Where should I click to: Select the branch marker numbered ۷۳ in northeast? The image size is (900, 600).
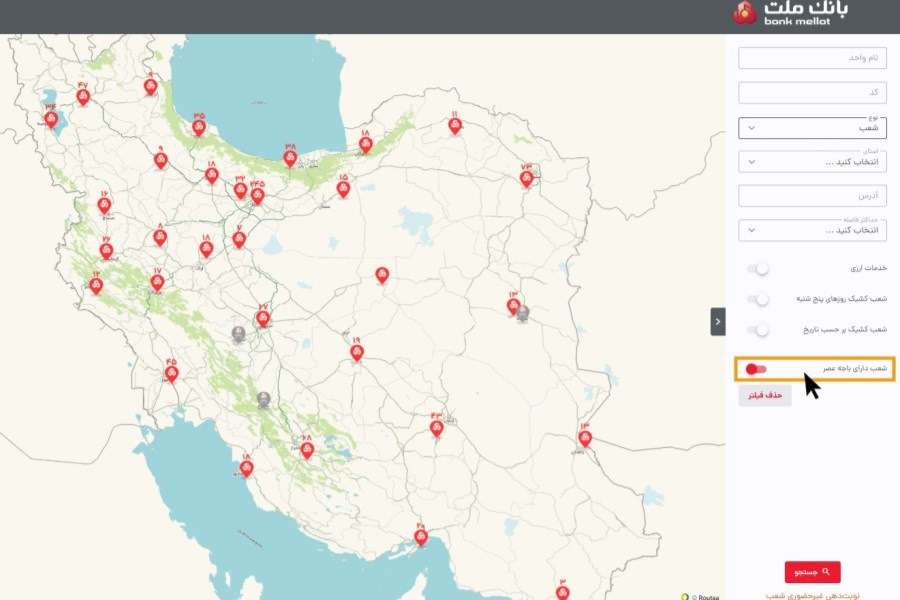click(x=526, y=179)
